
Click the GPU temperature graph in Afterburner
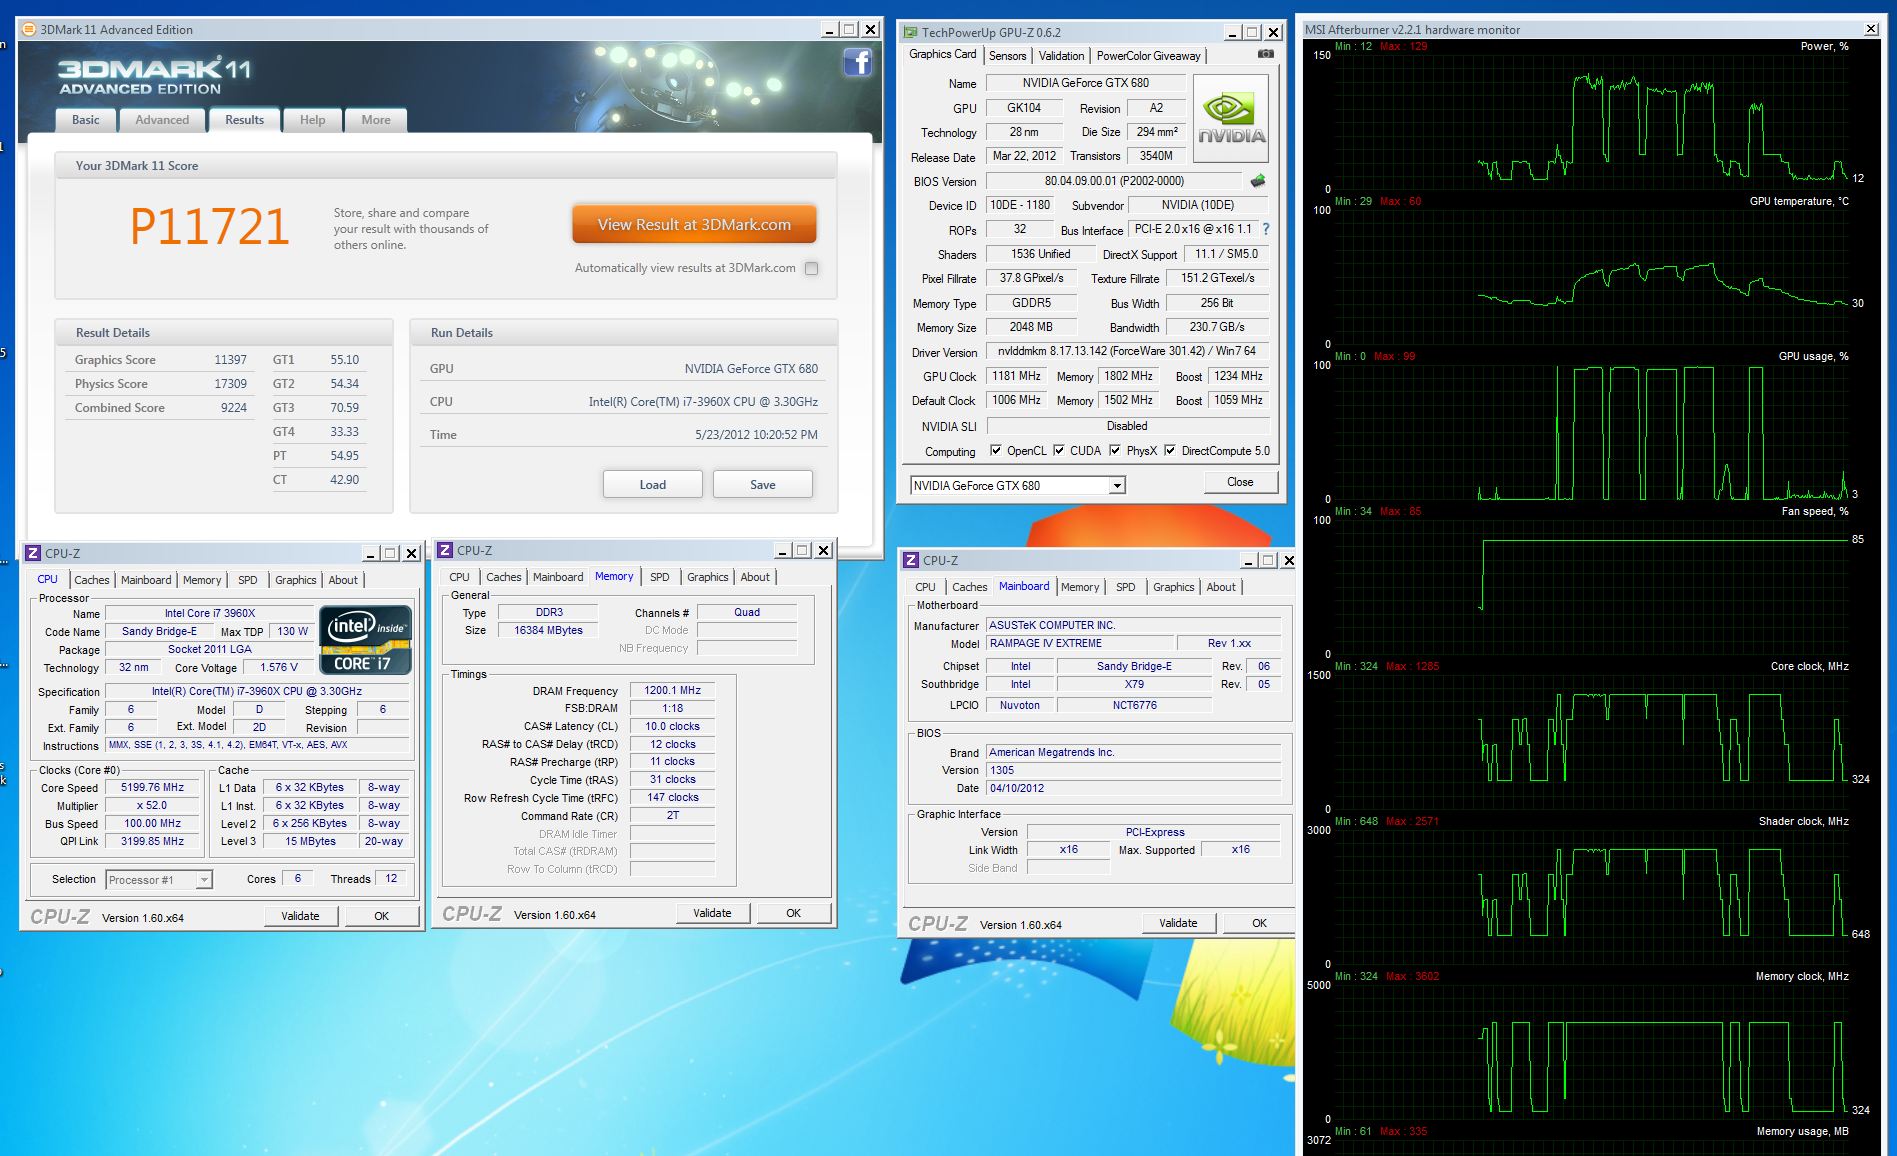1591,277
